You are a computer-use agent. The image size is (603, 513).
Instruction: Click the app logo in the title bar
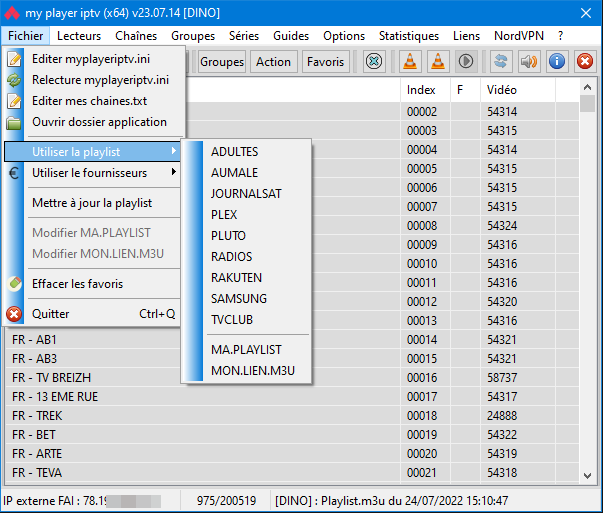(12, 13)
